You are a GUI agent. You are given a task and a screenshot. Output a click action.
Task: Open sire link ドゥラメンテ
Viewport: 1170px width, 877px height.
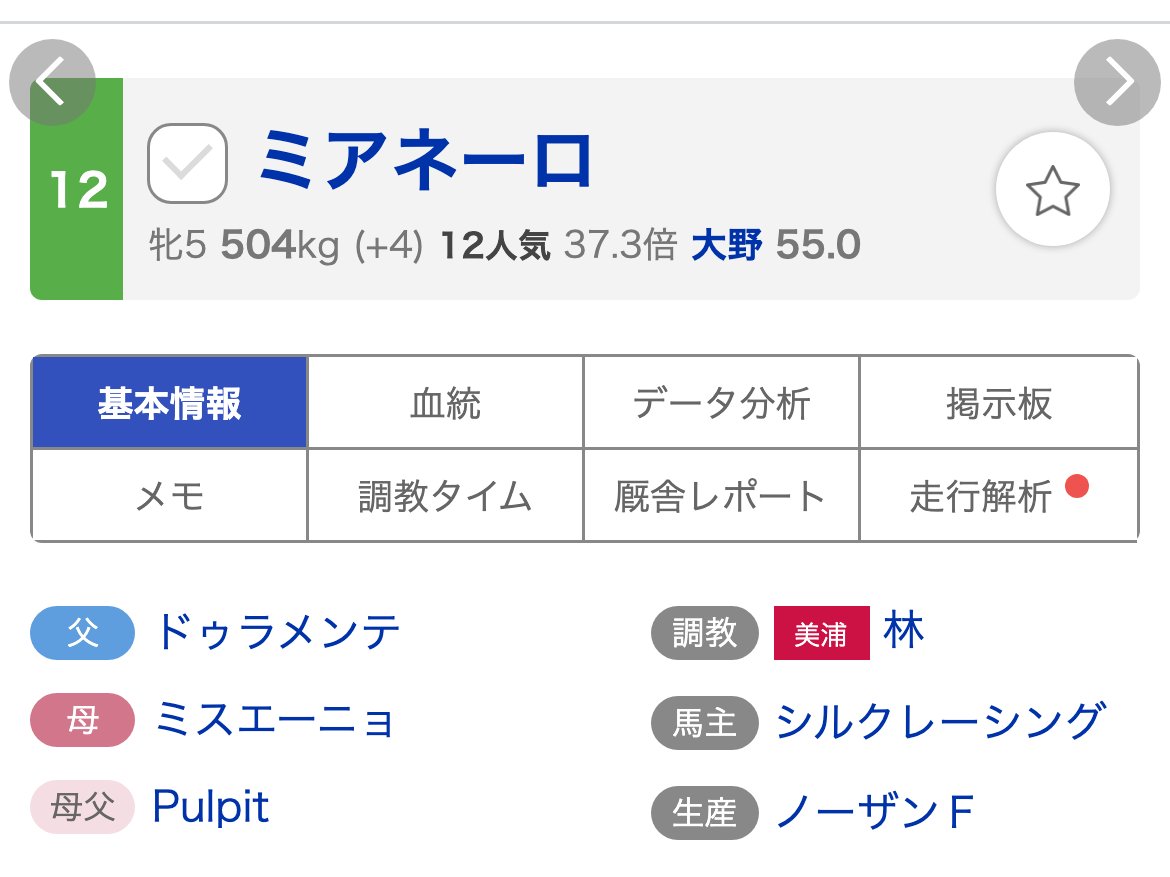click(278, 632)
